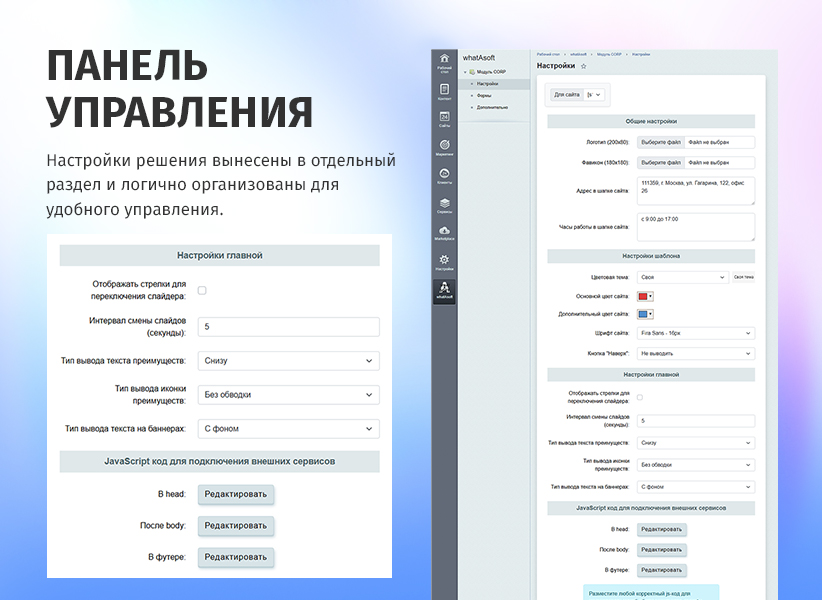The width and height of the screenshot is (822, 600).
Task: Click the Настройки gear icon in sidebar
Action: (x=444, y=258)
